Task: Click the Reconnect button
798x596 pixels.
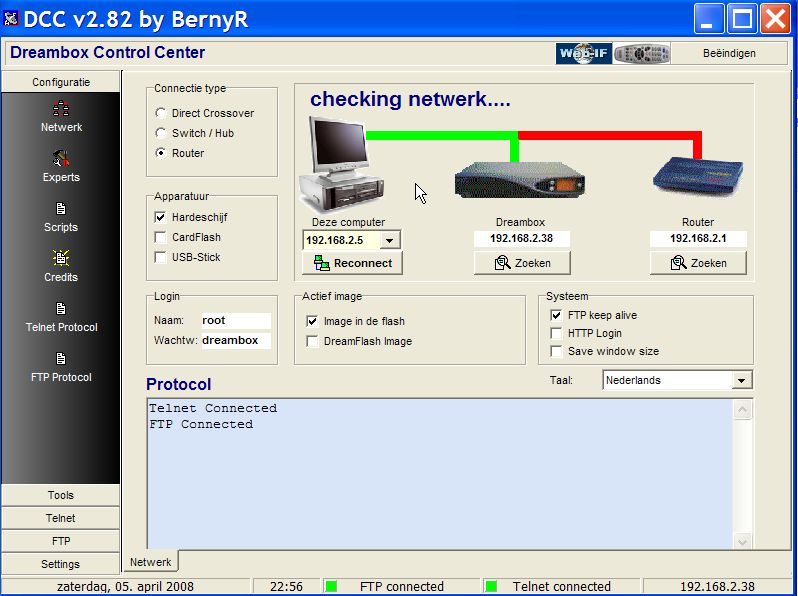Action: (x=352, y=263)
